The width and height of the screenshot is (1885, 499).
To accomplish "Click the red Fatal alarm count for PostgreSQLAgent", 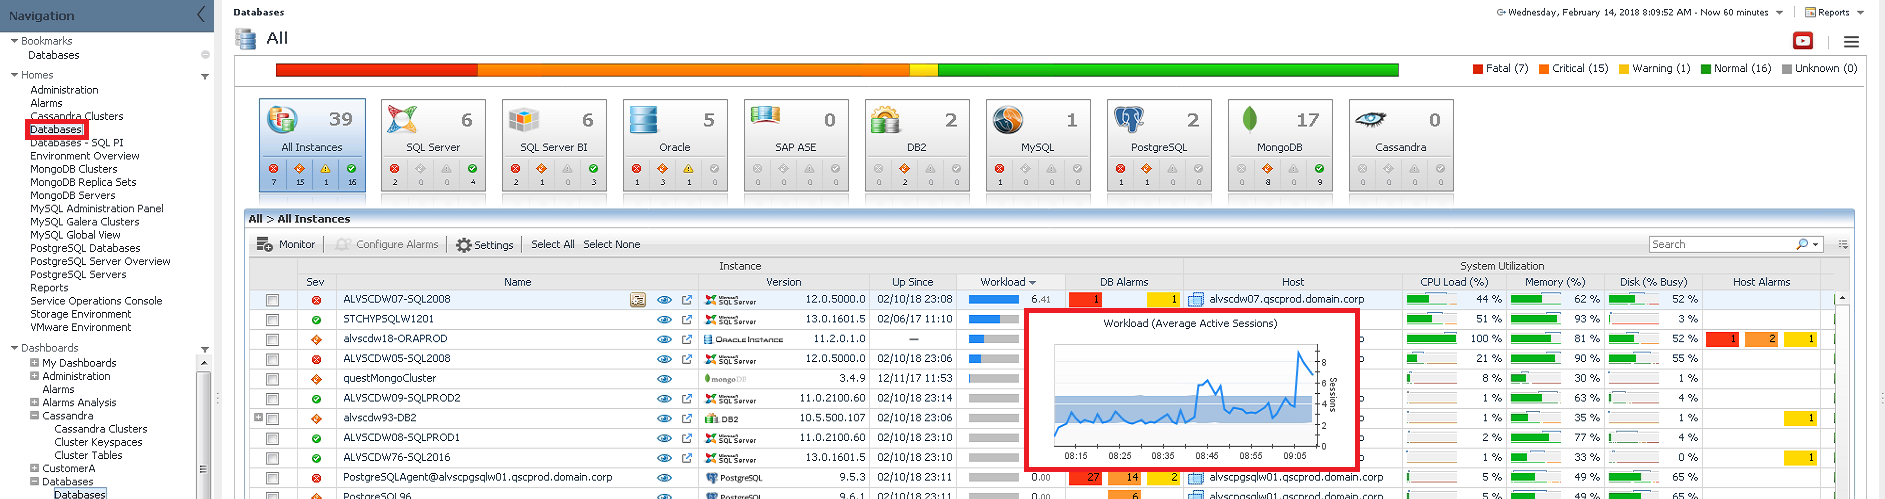I will (x=1085, y=478).
